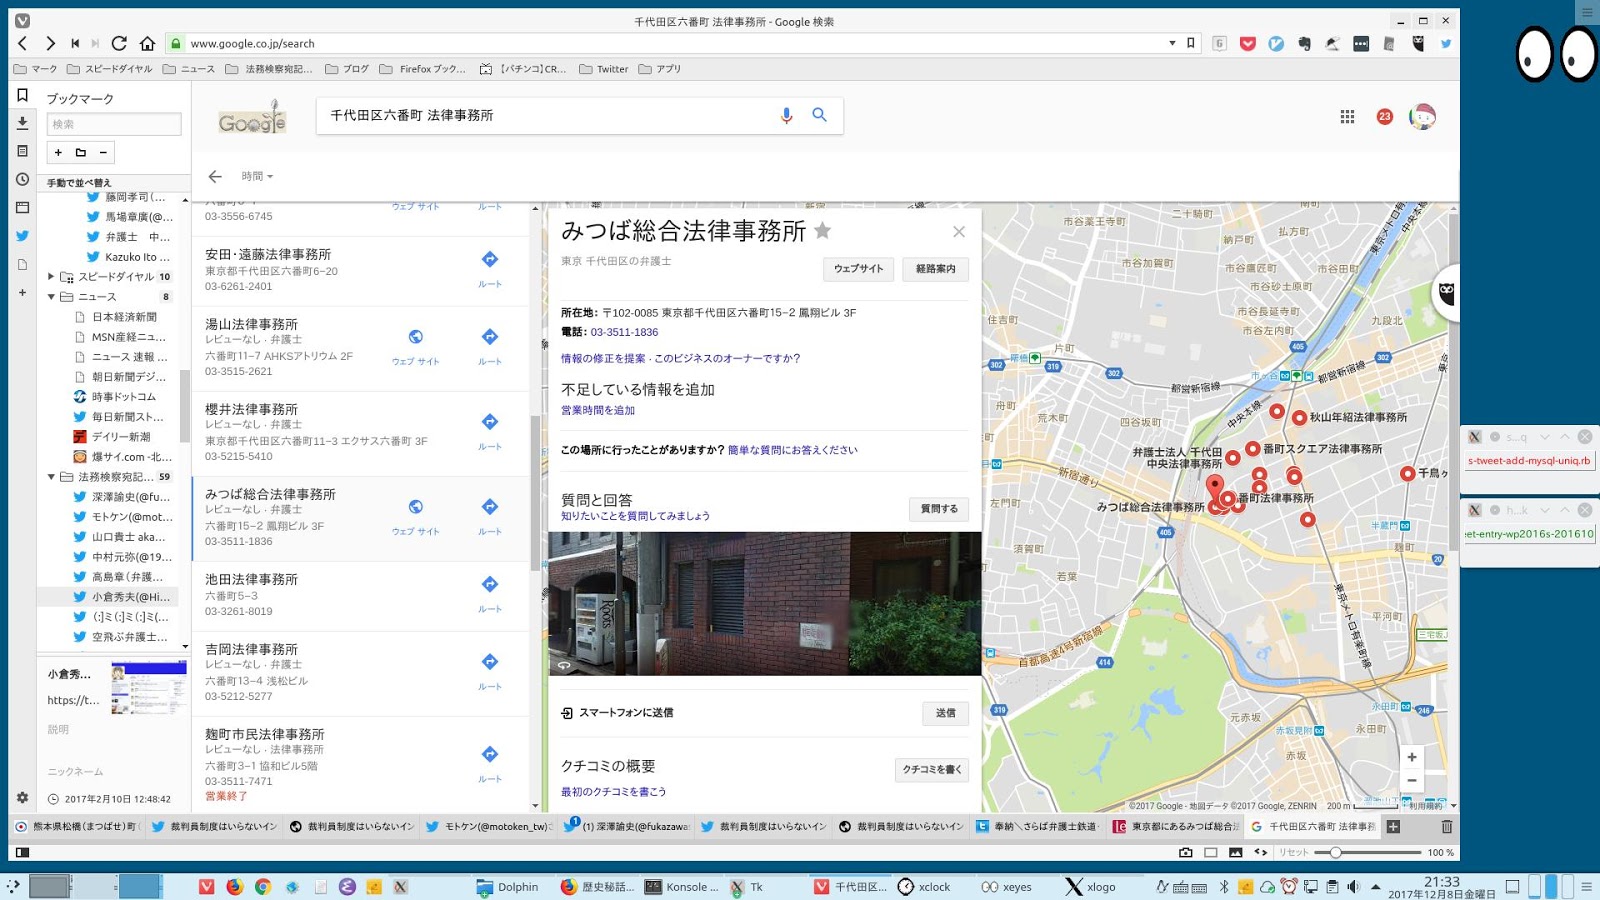The width and height of the screenshot is (1600, 900).
Task: Toggle page tiling in status bar
Action: pyautogui.click(x=1210, y=852)
